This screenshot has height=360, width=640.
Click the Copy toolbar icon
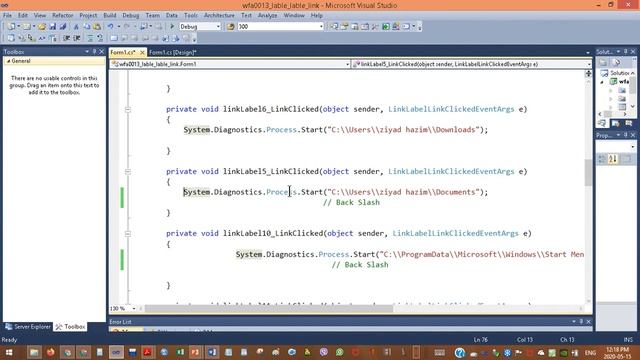coord(87,27)
